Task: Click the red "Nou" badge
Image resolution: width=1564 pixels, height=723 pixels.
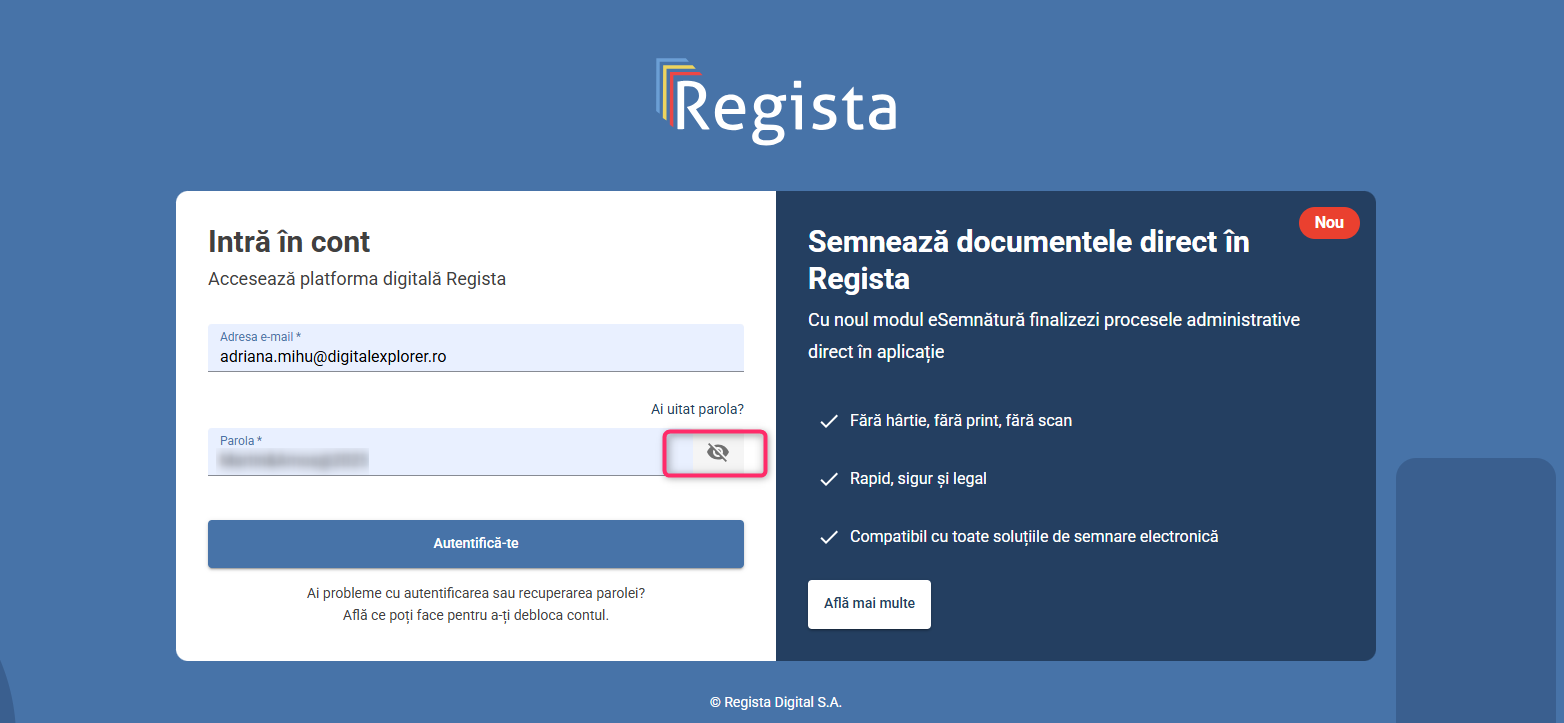Action: click(x=1329, y=223)
